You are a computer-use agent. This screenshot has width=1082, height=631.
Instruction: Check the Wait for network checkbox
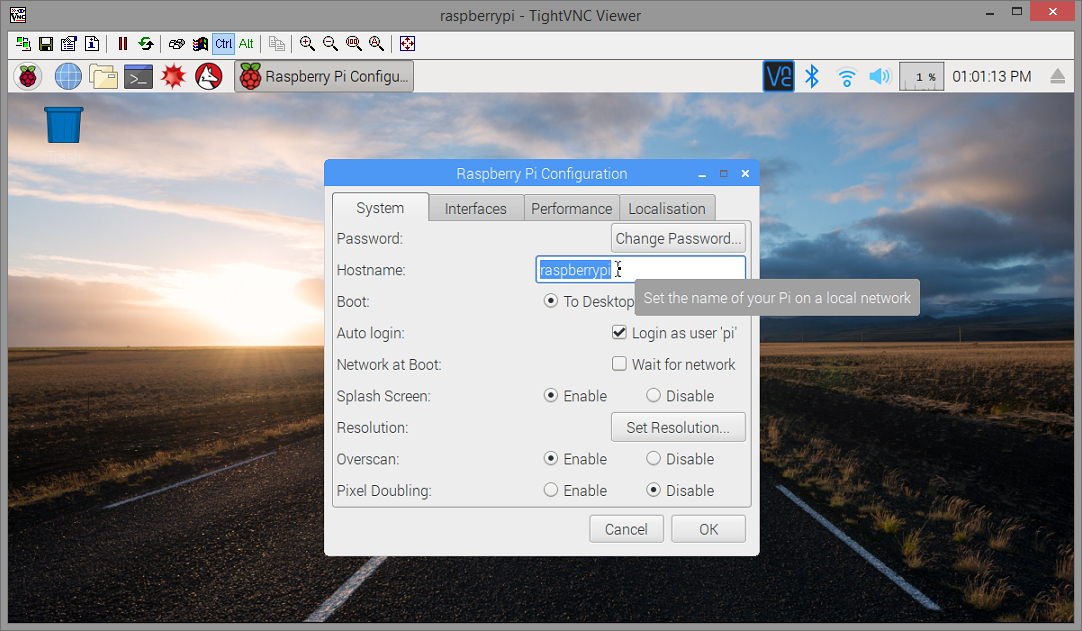[x=619, y=364]
